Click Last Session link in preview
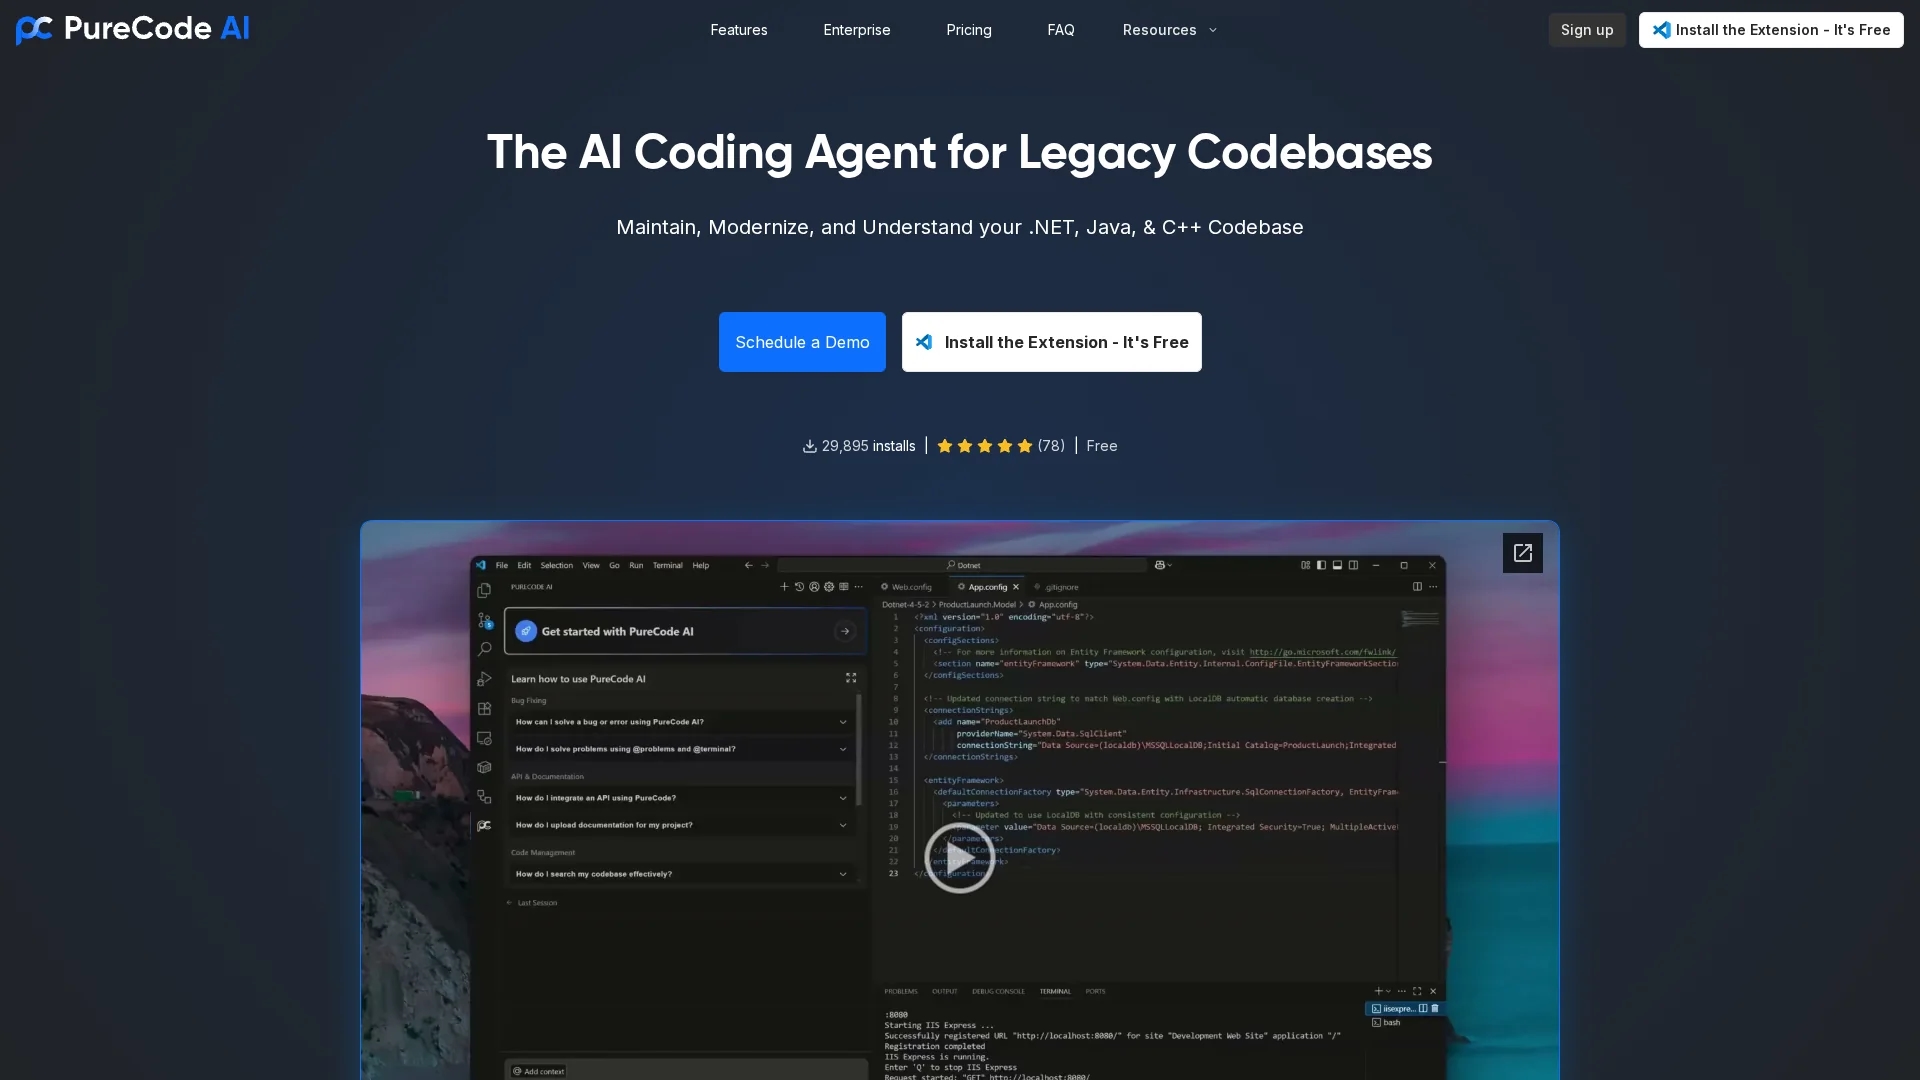This screenshot has height=1080, width=1920. click(x=532, y=903)
